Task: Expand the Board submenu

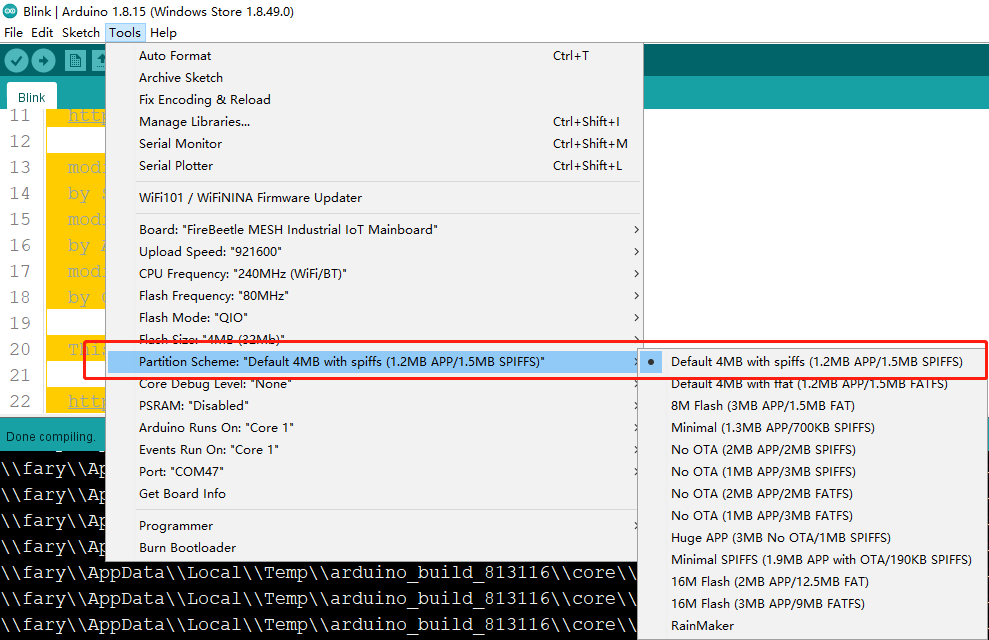Action: (x=375, y=230)
